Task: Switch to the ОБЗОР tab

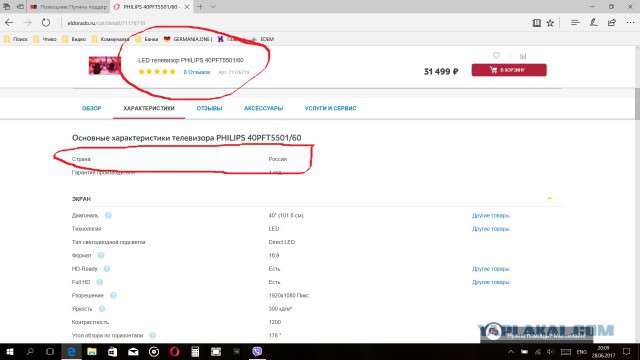Action: click(91, 108)
